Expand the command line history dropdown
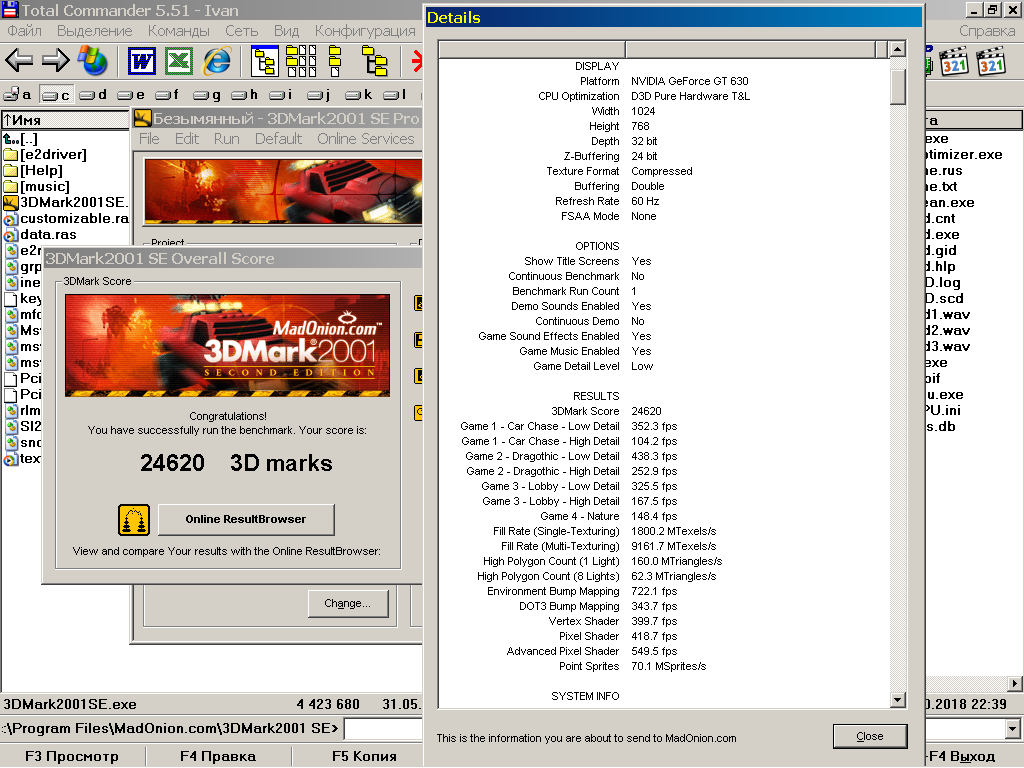Viewport: 1024px width, 768px height. tap(1014, 729)
